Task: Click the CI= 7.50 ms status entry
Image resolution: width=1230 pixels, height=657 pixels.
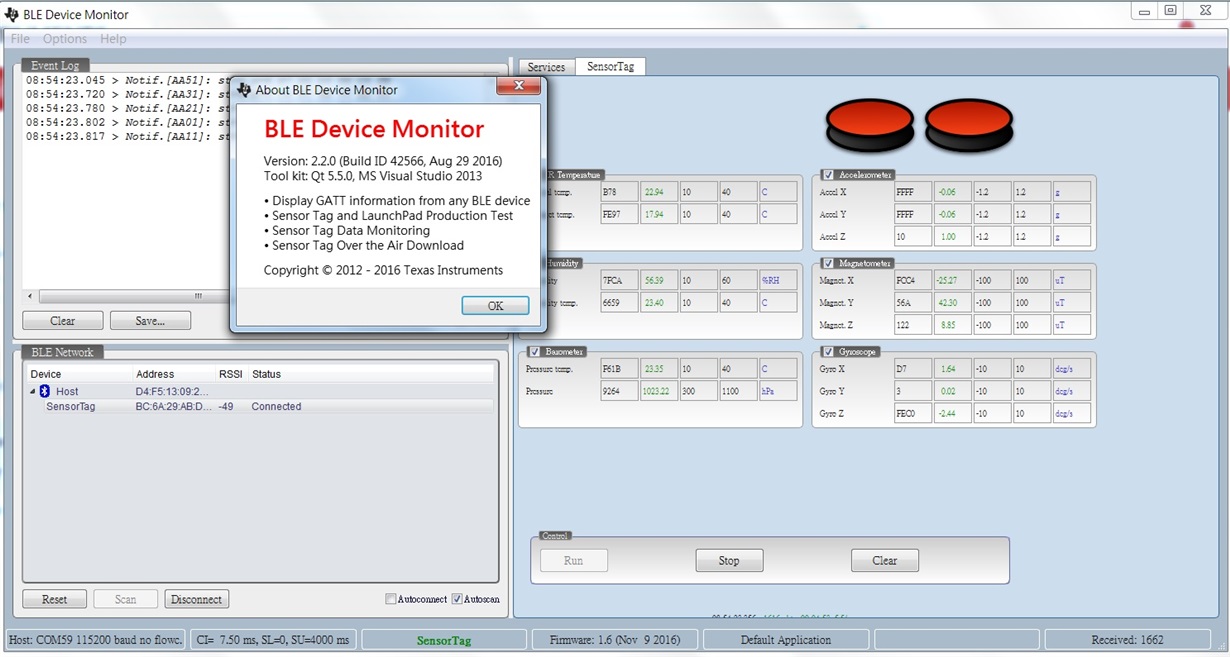Action: coord(273,640)
